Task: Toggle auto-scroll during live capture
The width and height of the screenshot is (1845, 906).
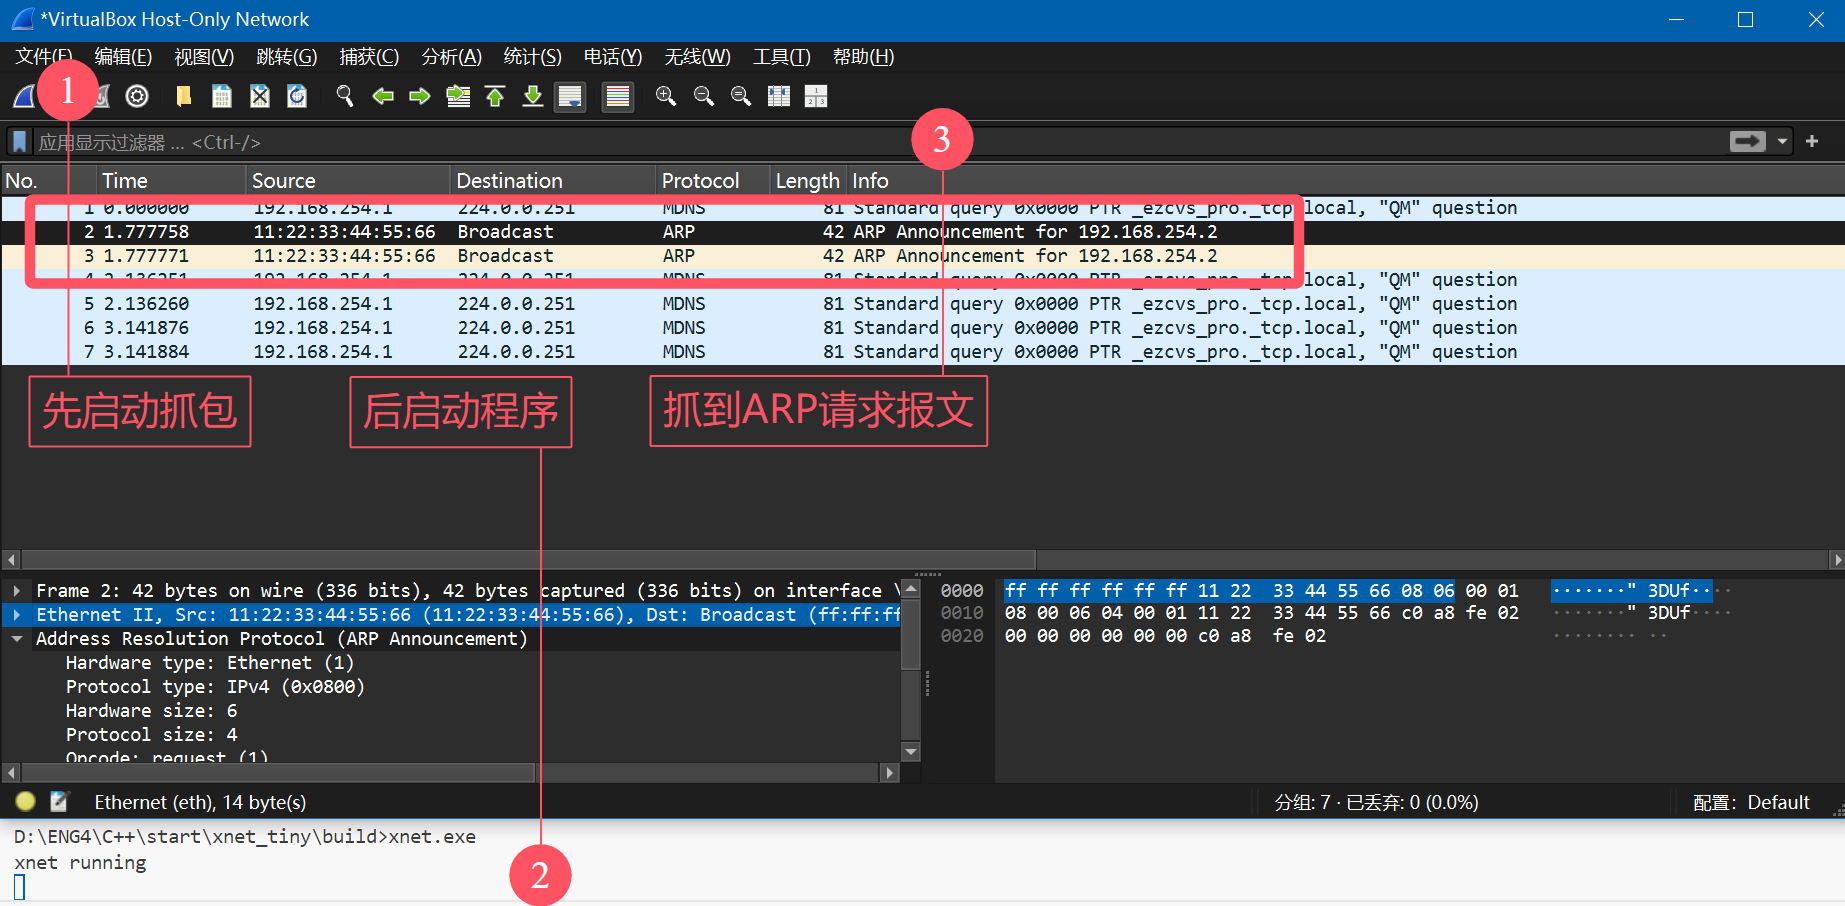Action: coord(570,96)
